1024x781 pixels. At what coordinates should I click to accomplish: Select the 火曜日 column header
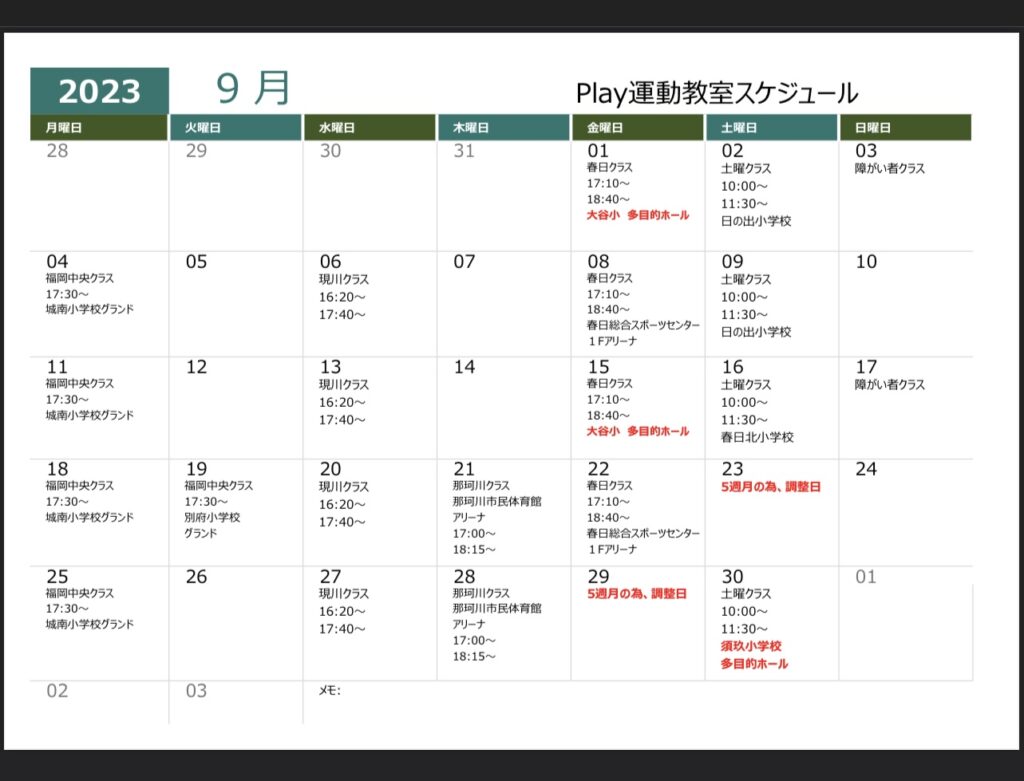click(236, 127)
